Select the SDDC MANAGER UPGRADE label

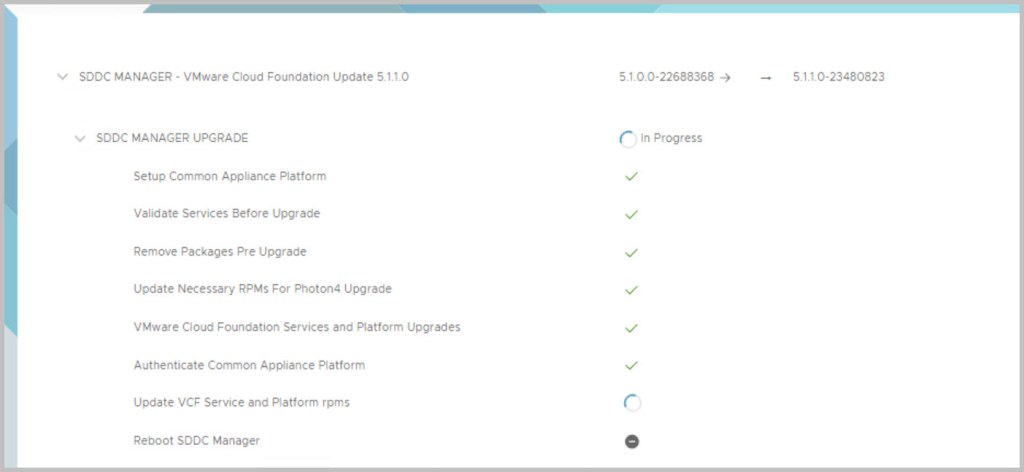tap(172, 138)
